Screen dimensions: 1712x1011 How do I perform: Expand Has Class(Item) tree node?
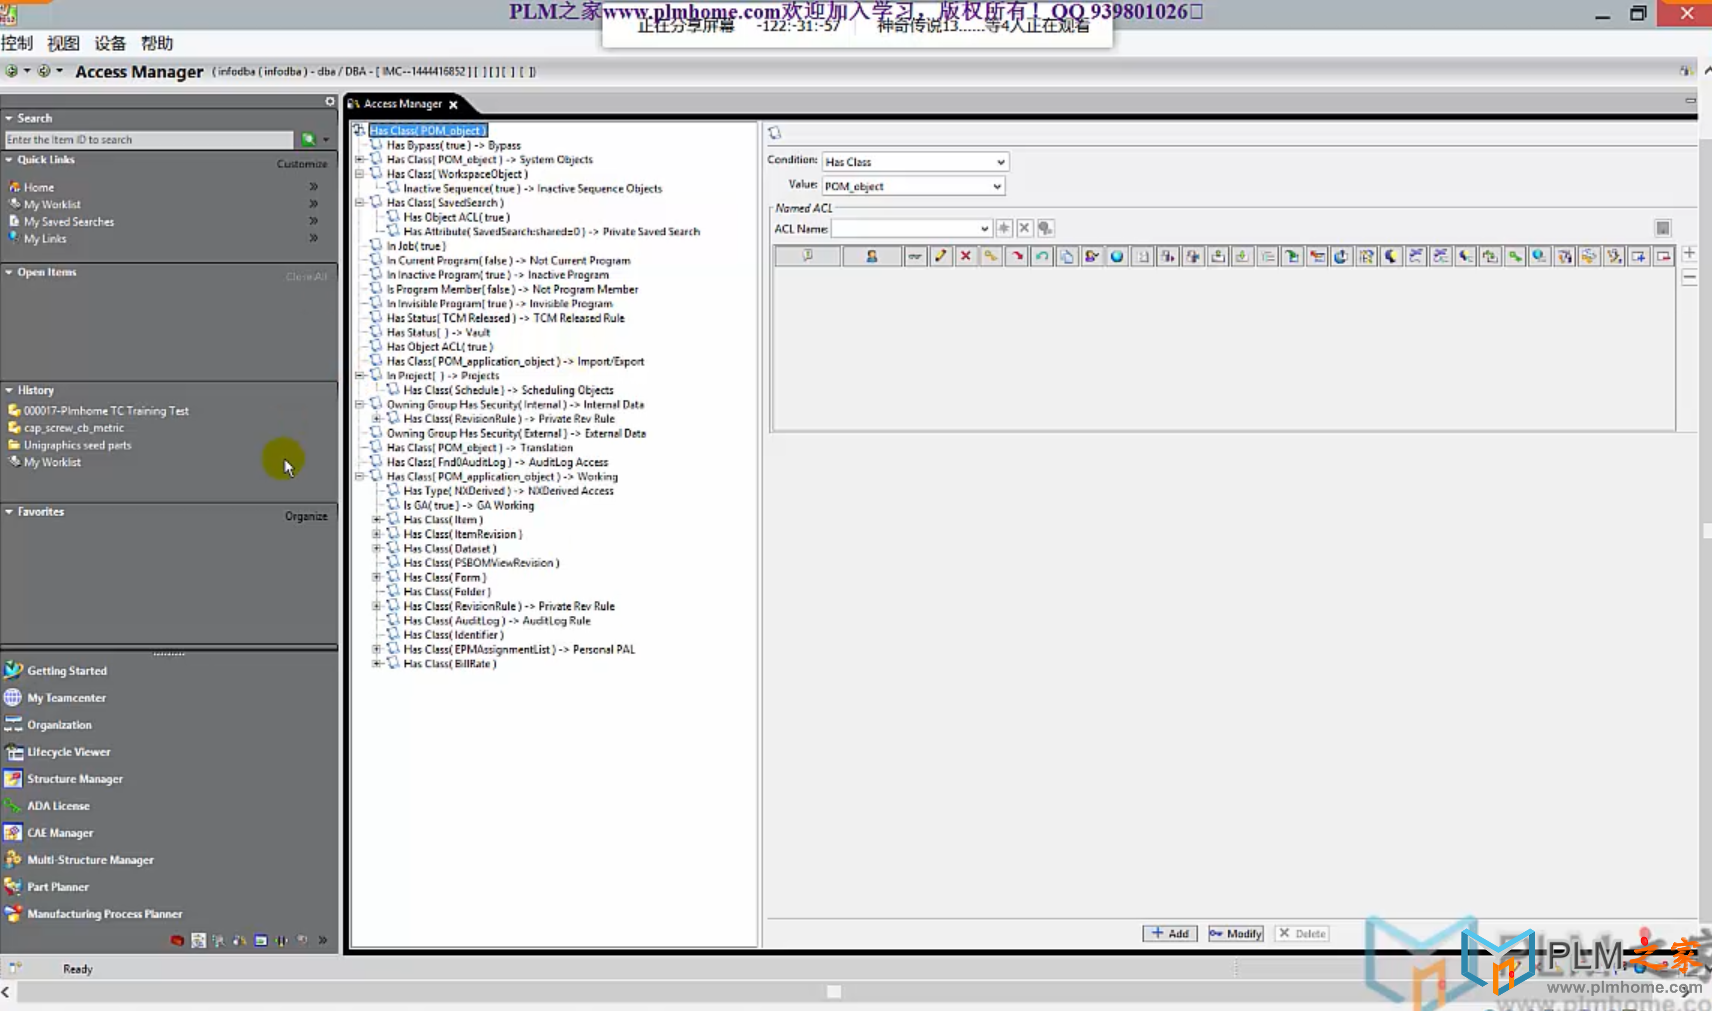(x=377, y=520)
